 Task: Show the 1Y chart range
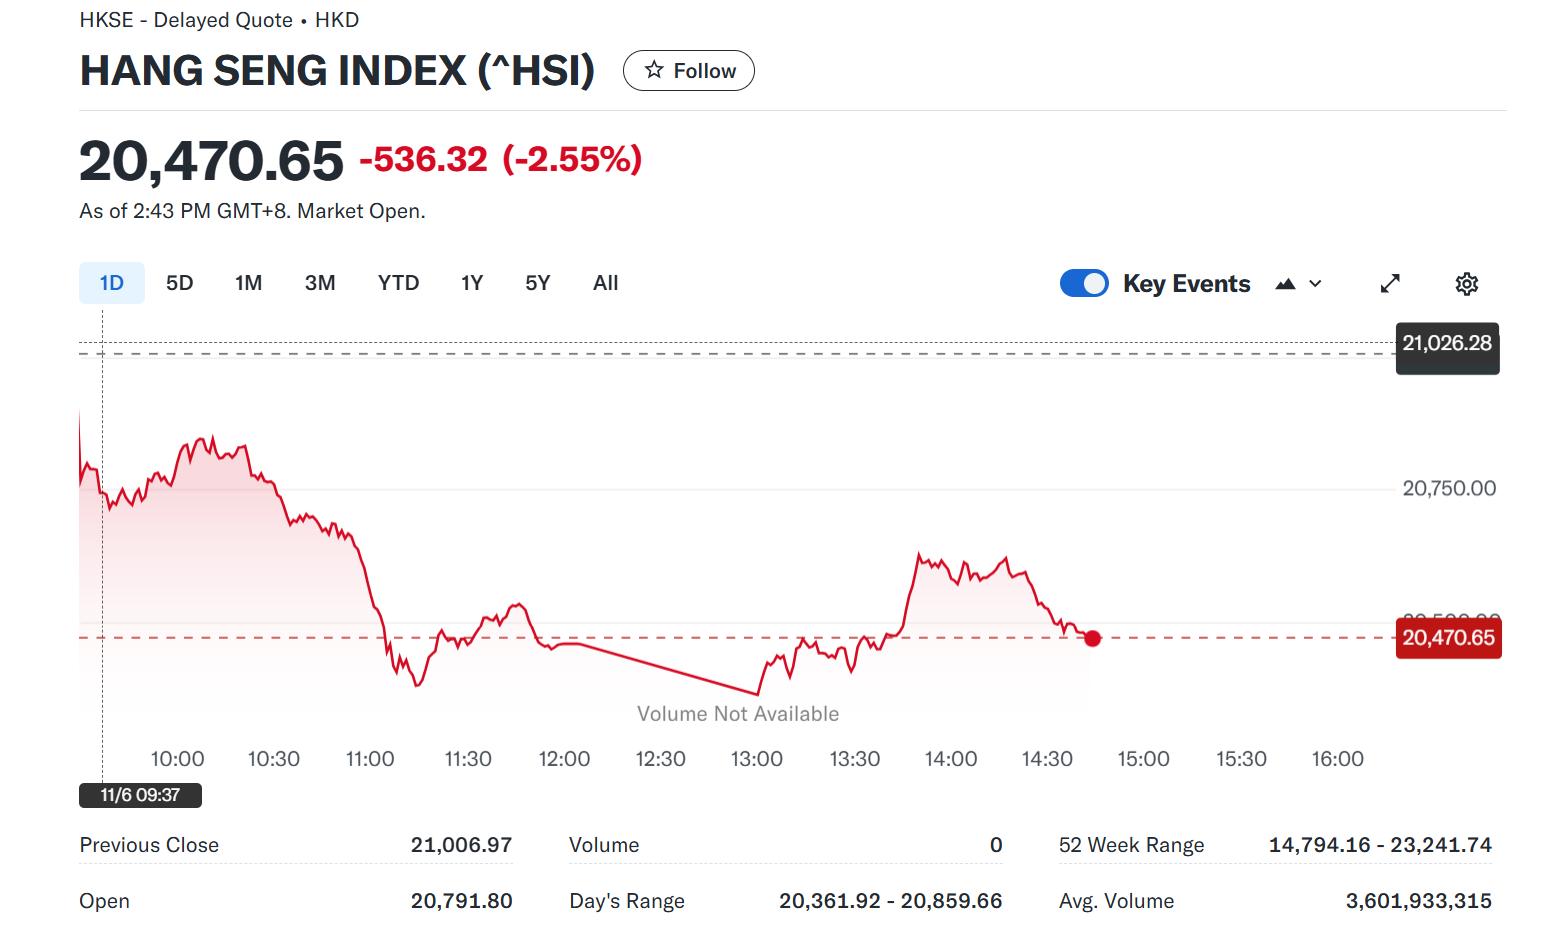(x=472, y=283)
